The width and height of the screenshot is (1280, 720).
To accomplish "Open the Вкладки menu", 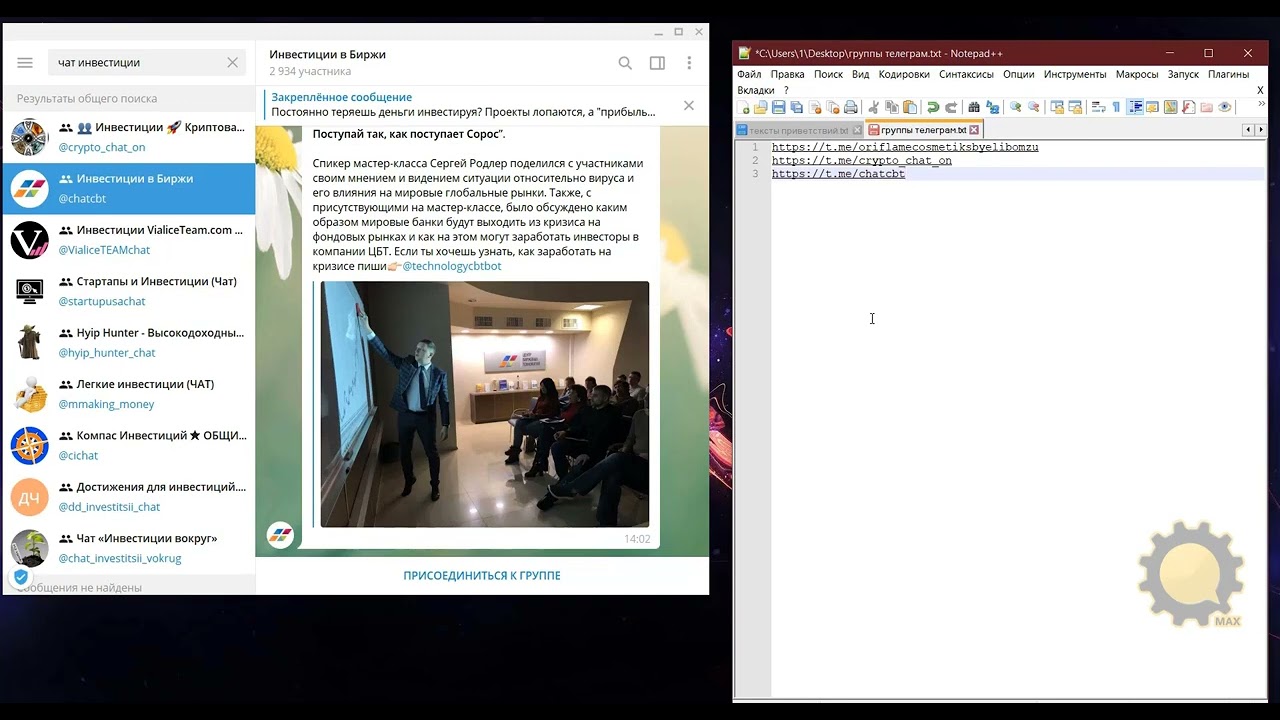I will pyautogui.click(x=756, y=90).
